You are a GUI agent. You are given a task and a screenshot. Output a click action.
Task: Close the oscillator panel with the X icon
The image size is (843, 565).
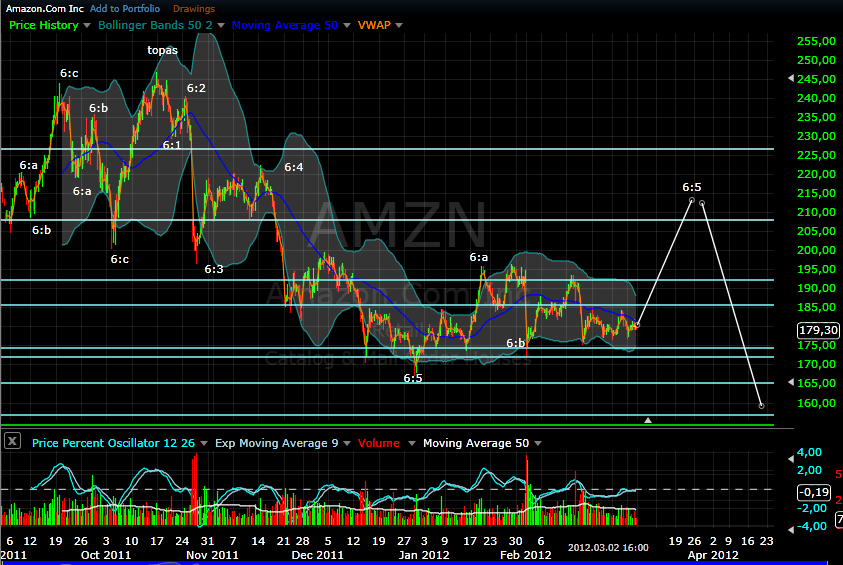pos(12,441)
